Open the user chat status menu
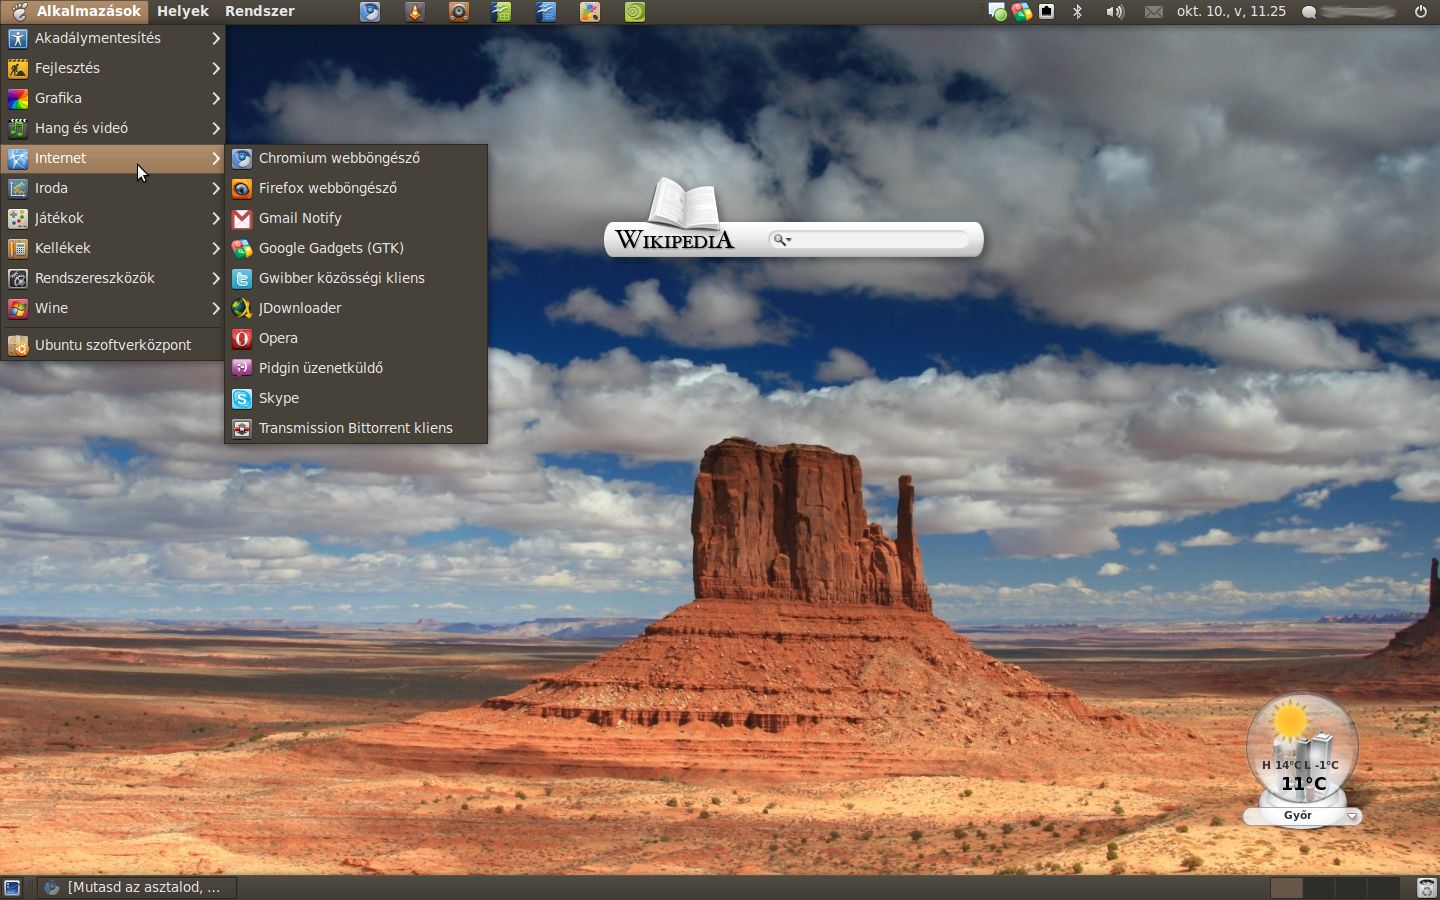Image resolution: width=1440 pixels, height=900 pixels. (x=1348, y=12)
